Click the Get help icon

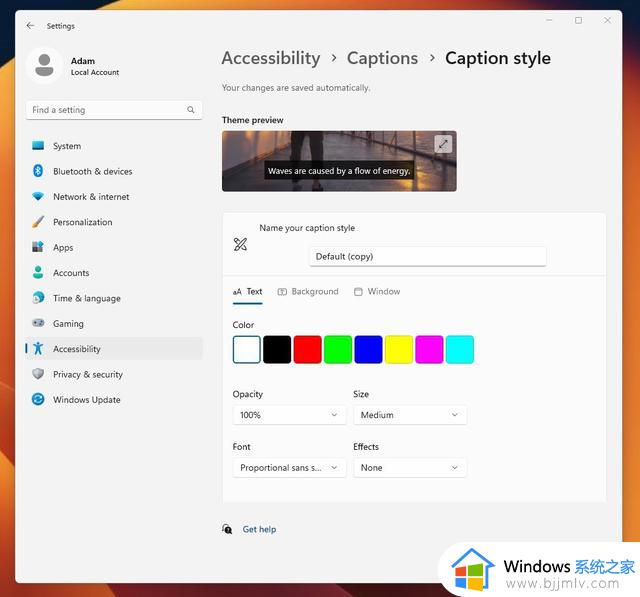click(x=227, y=529)
